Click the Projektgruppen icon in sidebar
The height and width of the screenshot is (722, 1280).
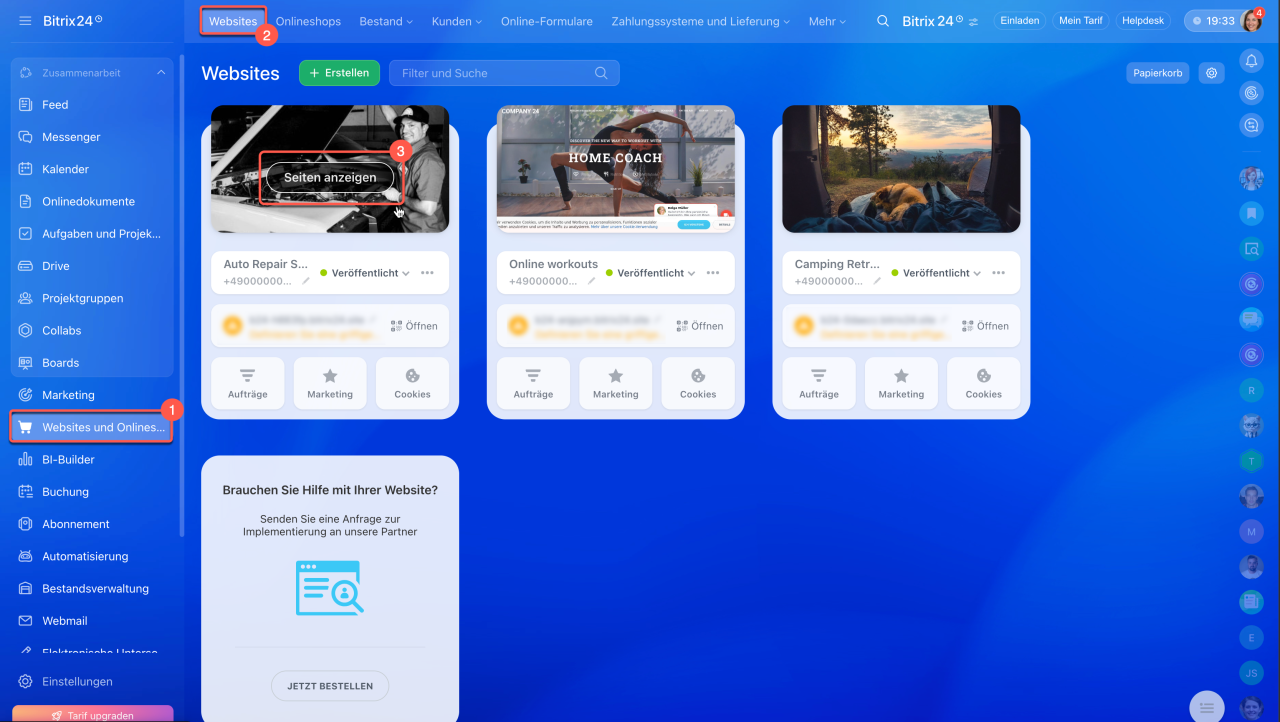tap(26, 298)
